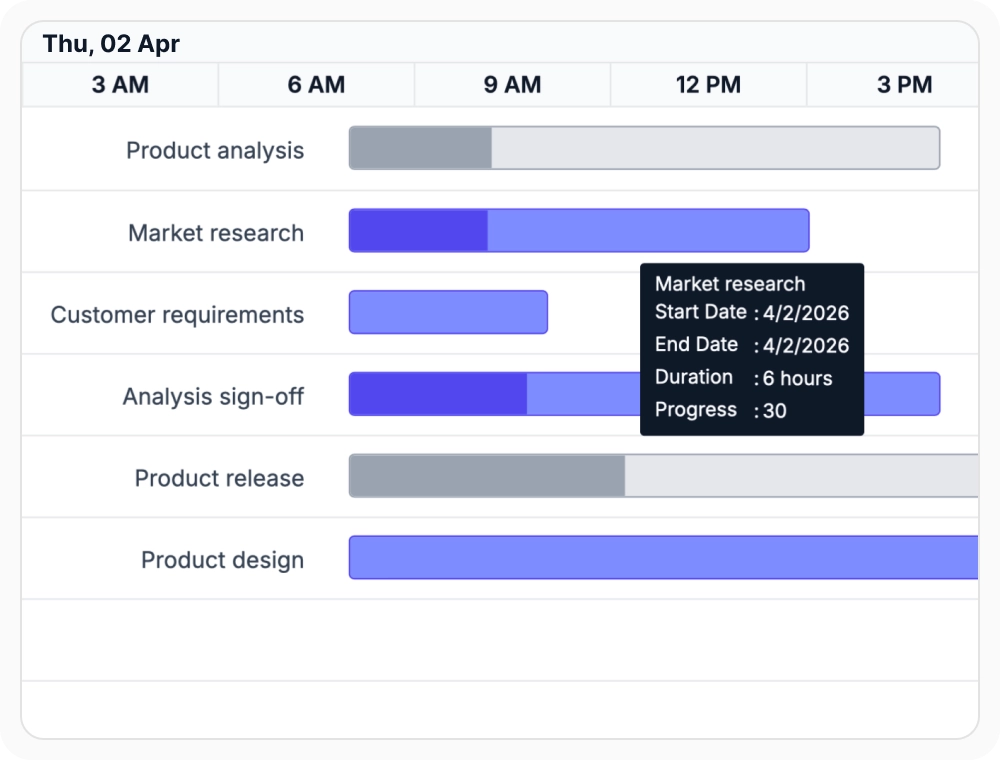
Task: Click the 3 PM timeline header cell
Action: (x=893, y=85)
